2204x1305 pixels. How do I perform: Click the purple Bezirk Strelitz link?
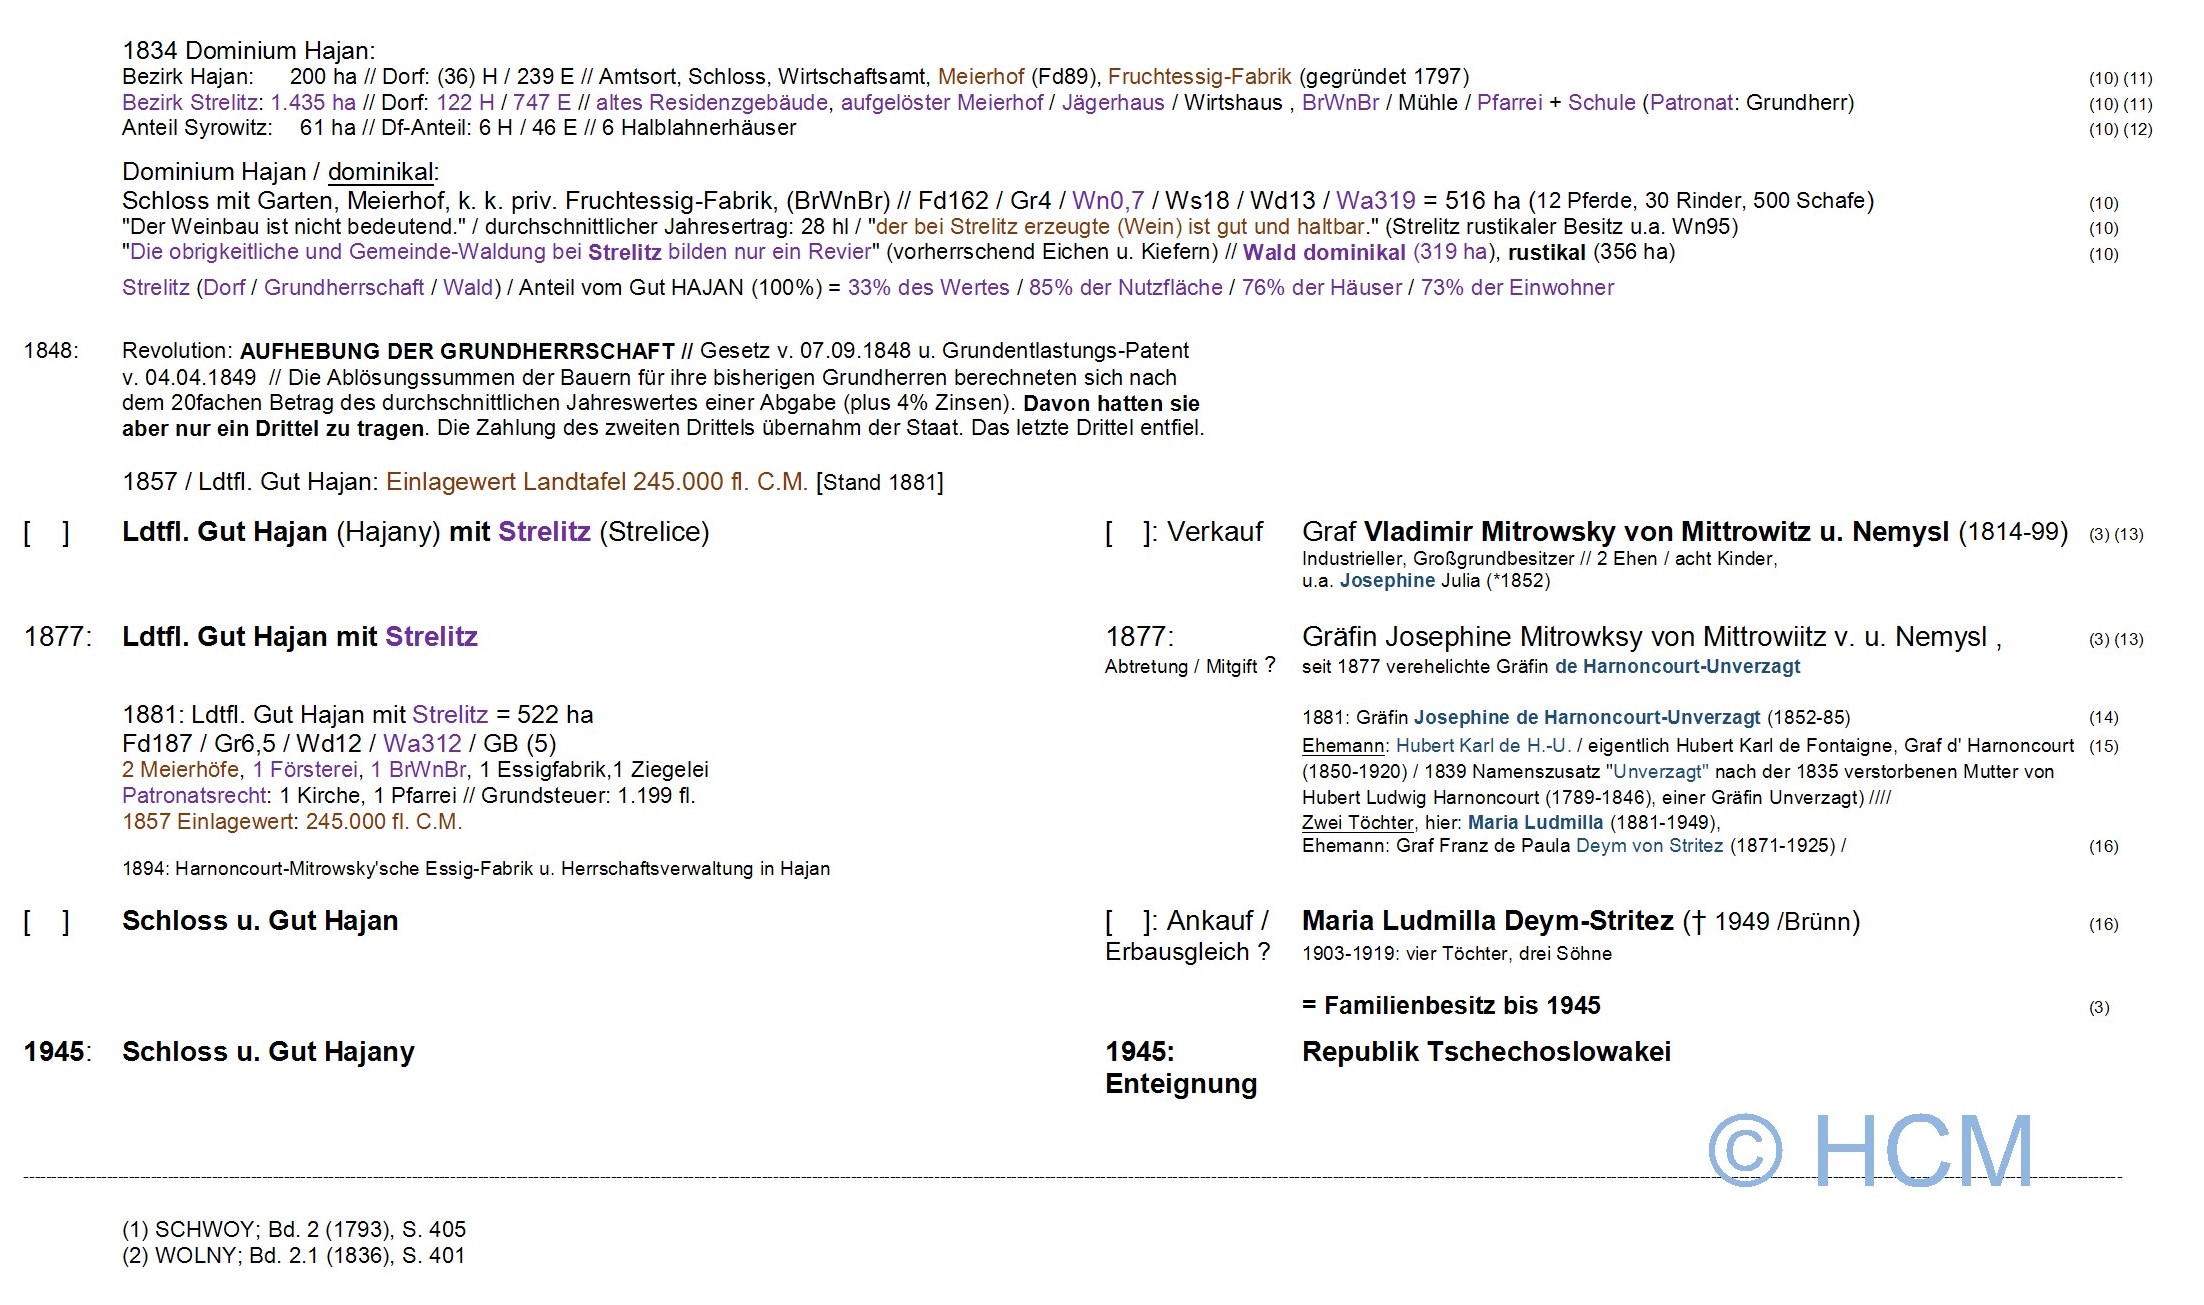[192, 103]
